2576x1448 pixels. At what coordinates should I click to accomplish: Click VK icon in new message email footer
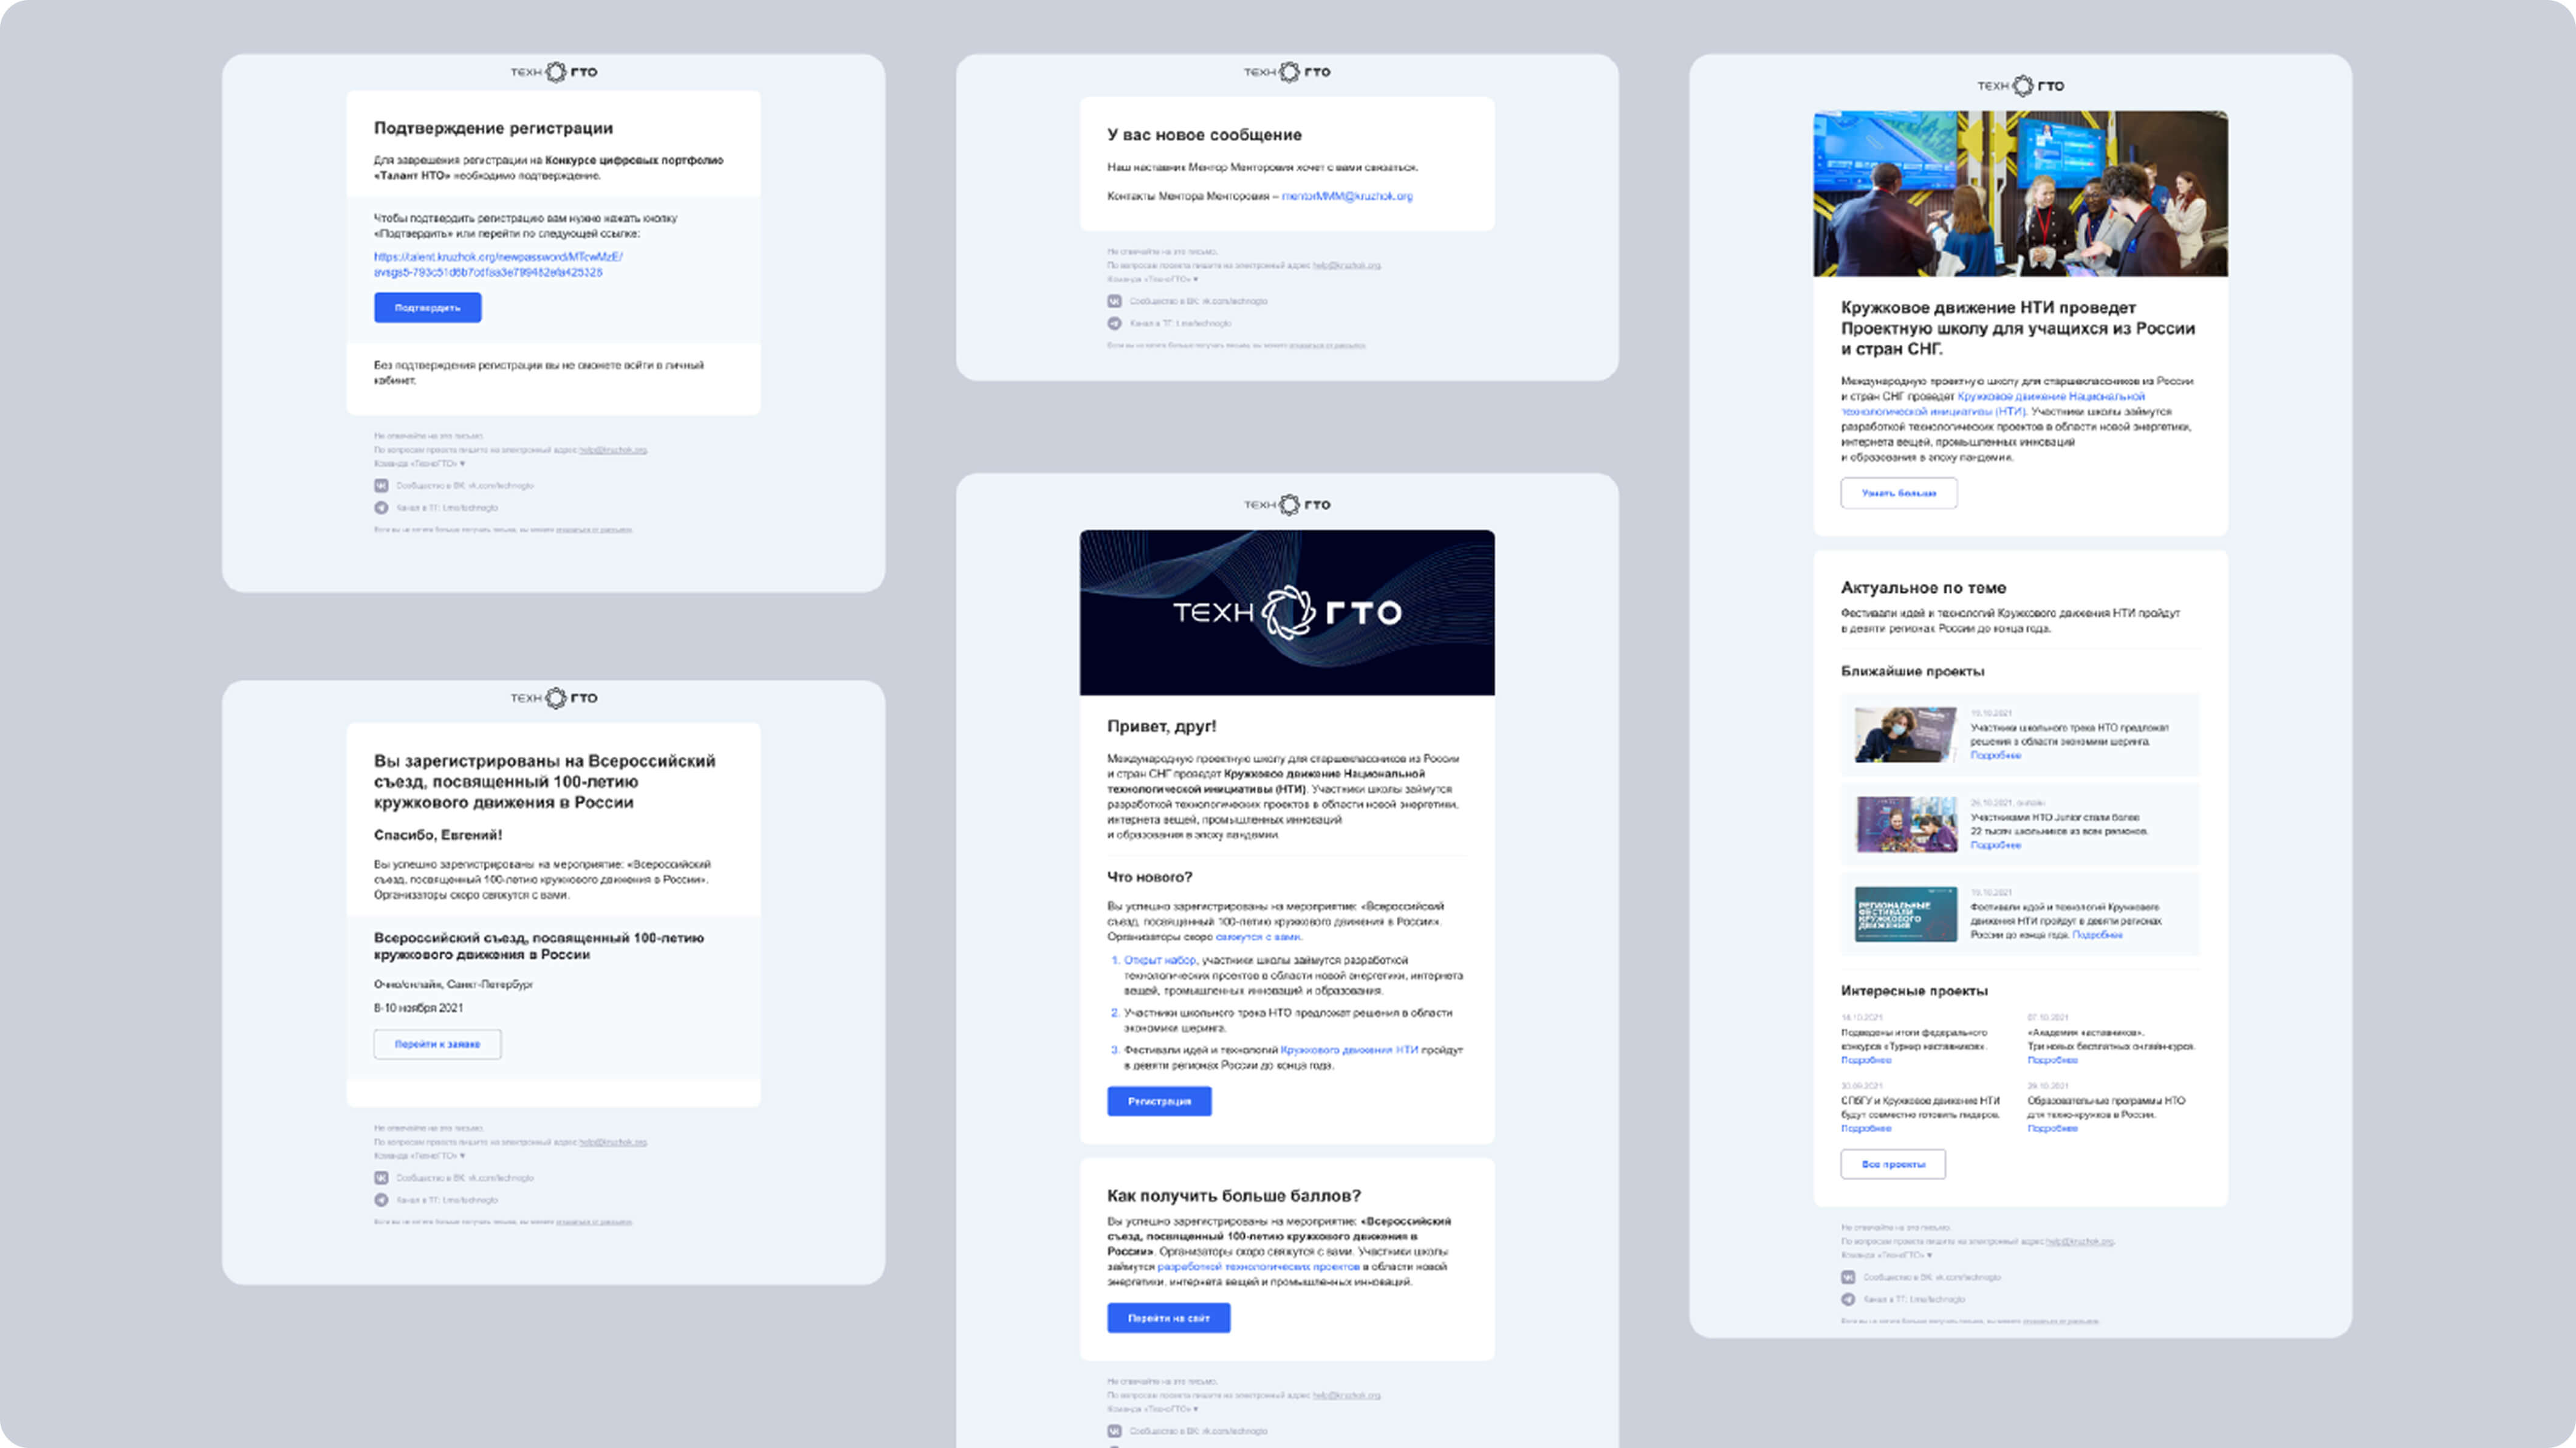pyautogui.click(x=1114, y=301)
